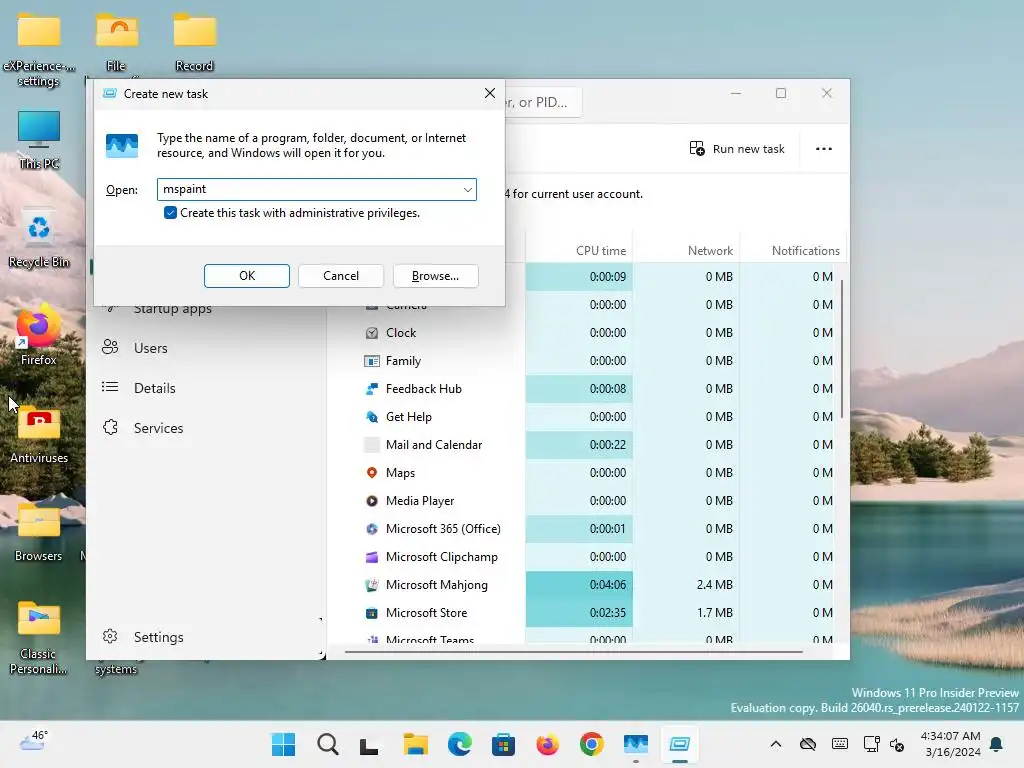
Task: Click the Microsoft Mahjong icon in list
Action: click(372, 585)
